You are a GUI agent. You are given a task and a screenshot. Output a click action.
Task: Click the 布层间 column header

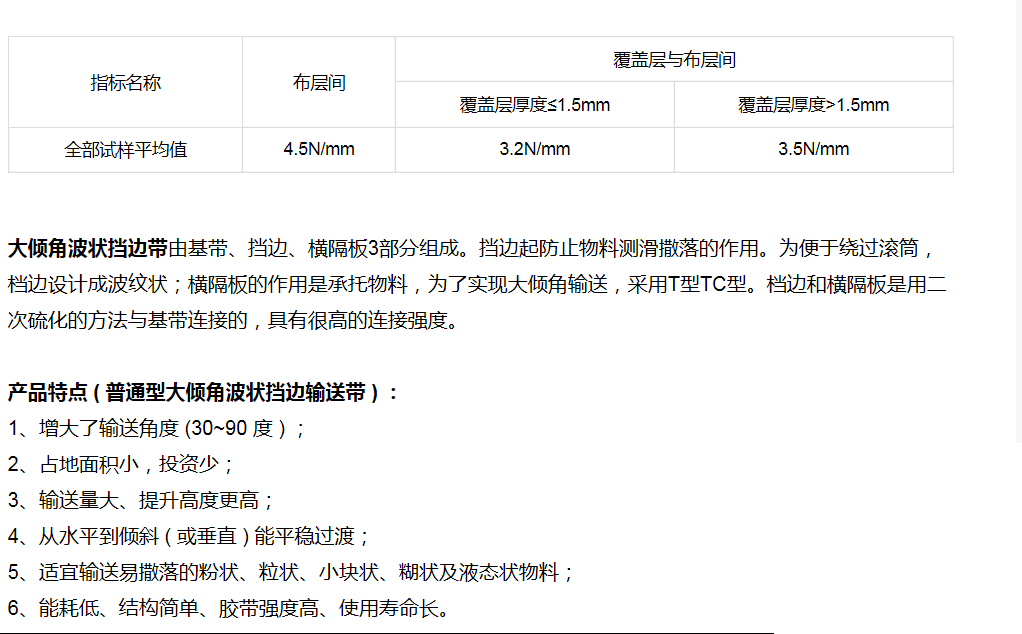click(318, 83)
